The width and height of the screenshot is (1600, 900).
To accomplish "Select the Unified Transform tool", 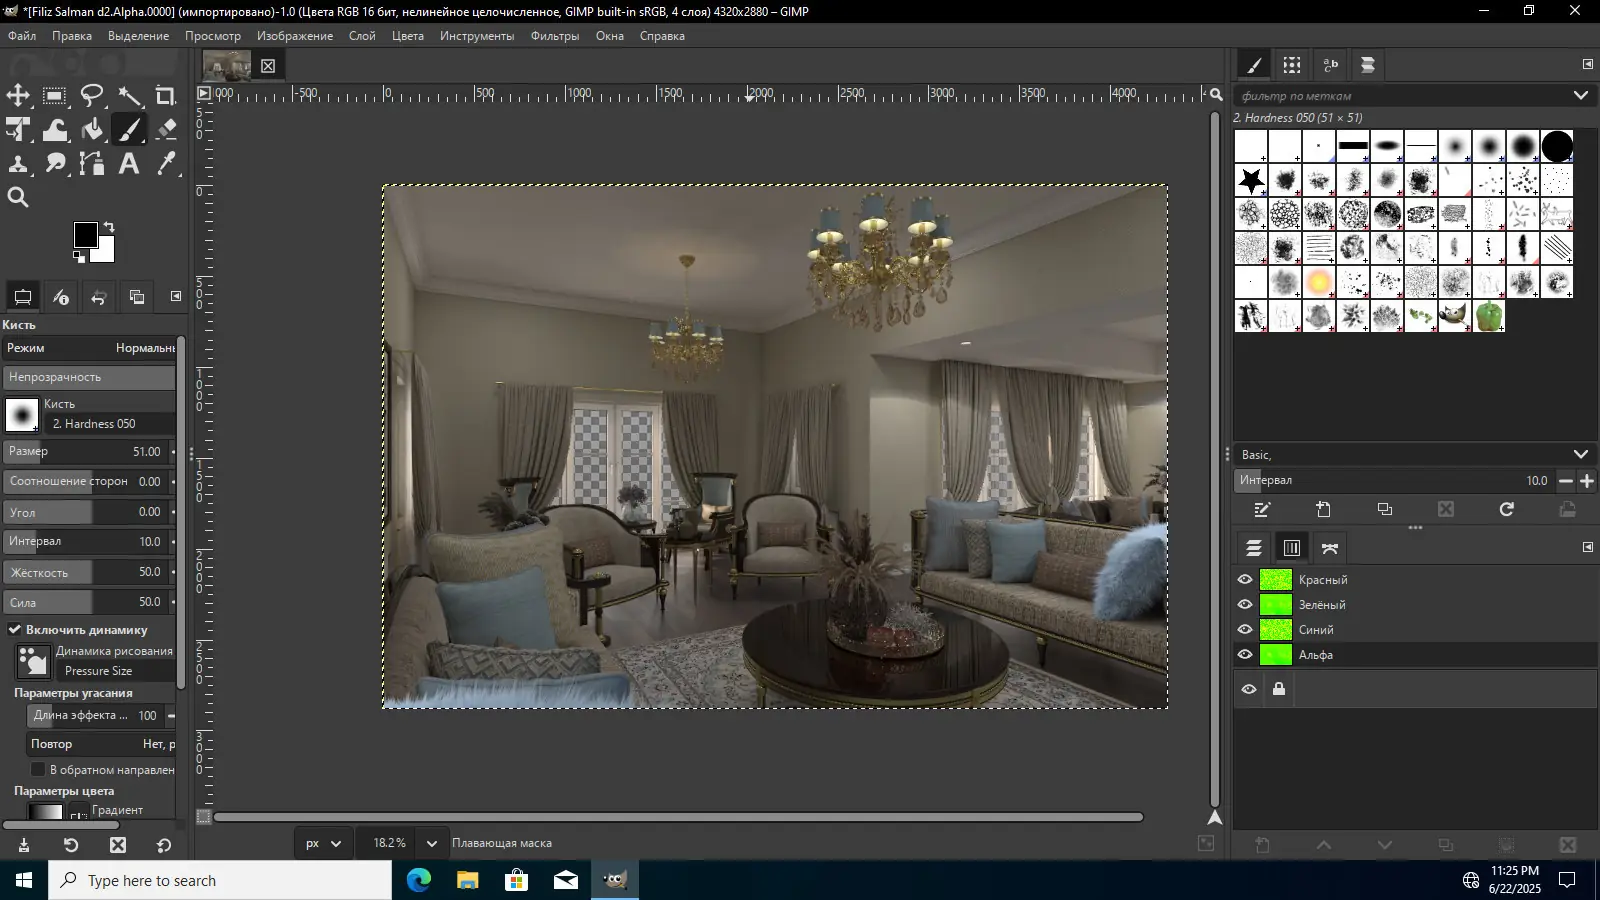I will pos(18,130).
